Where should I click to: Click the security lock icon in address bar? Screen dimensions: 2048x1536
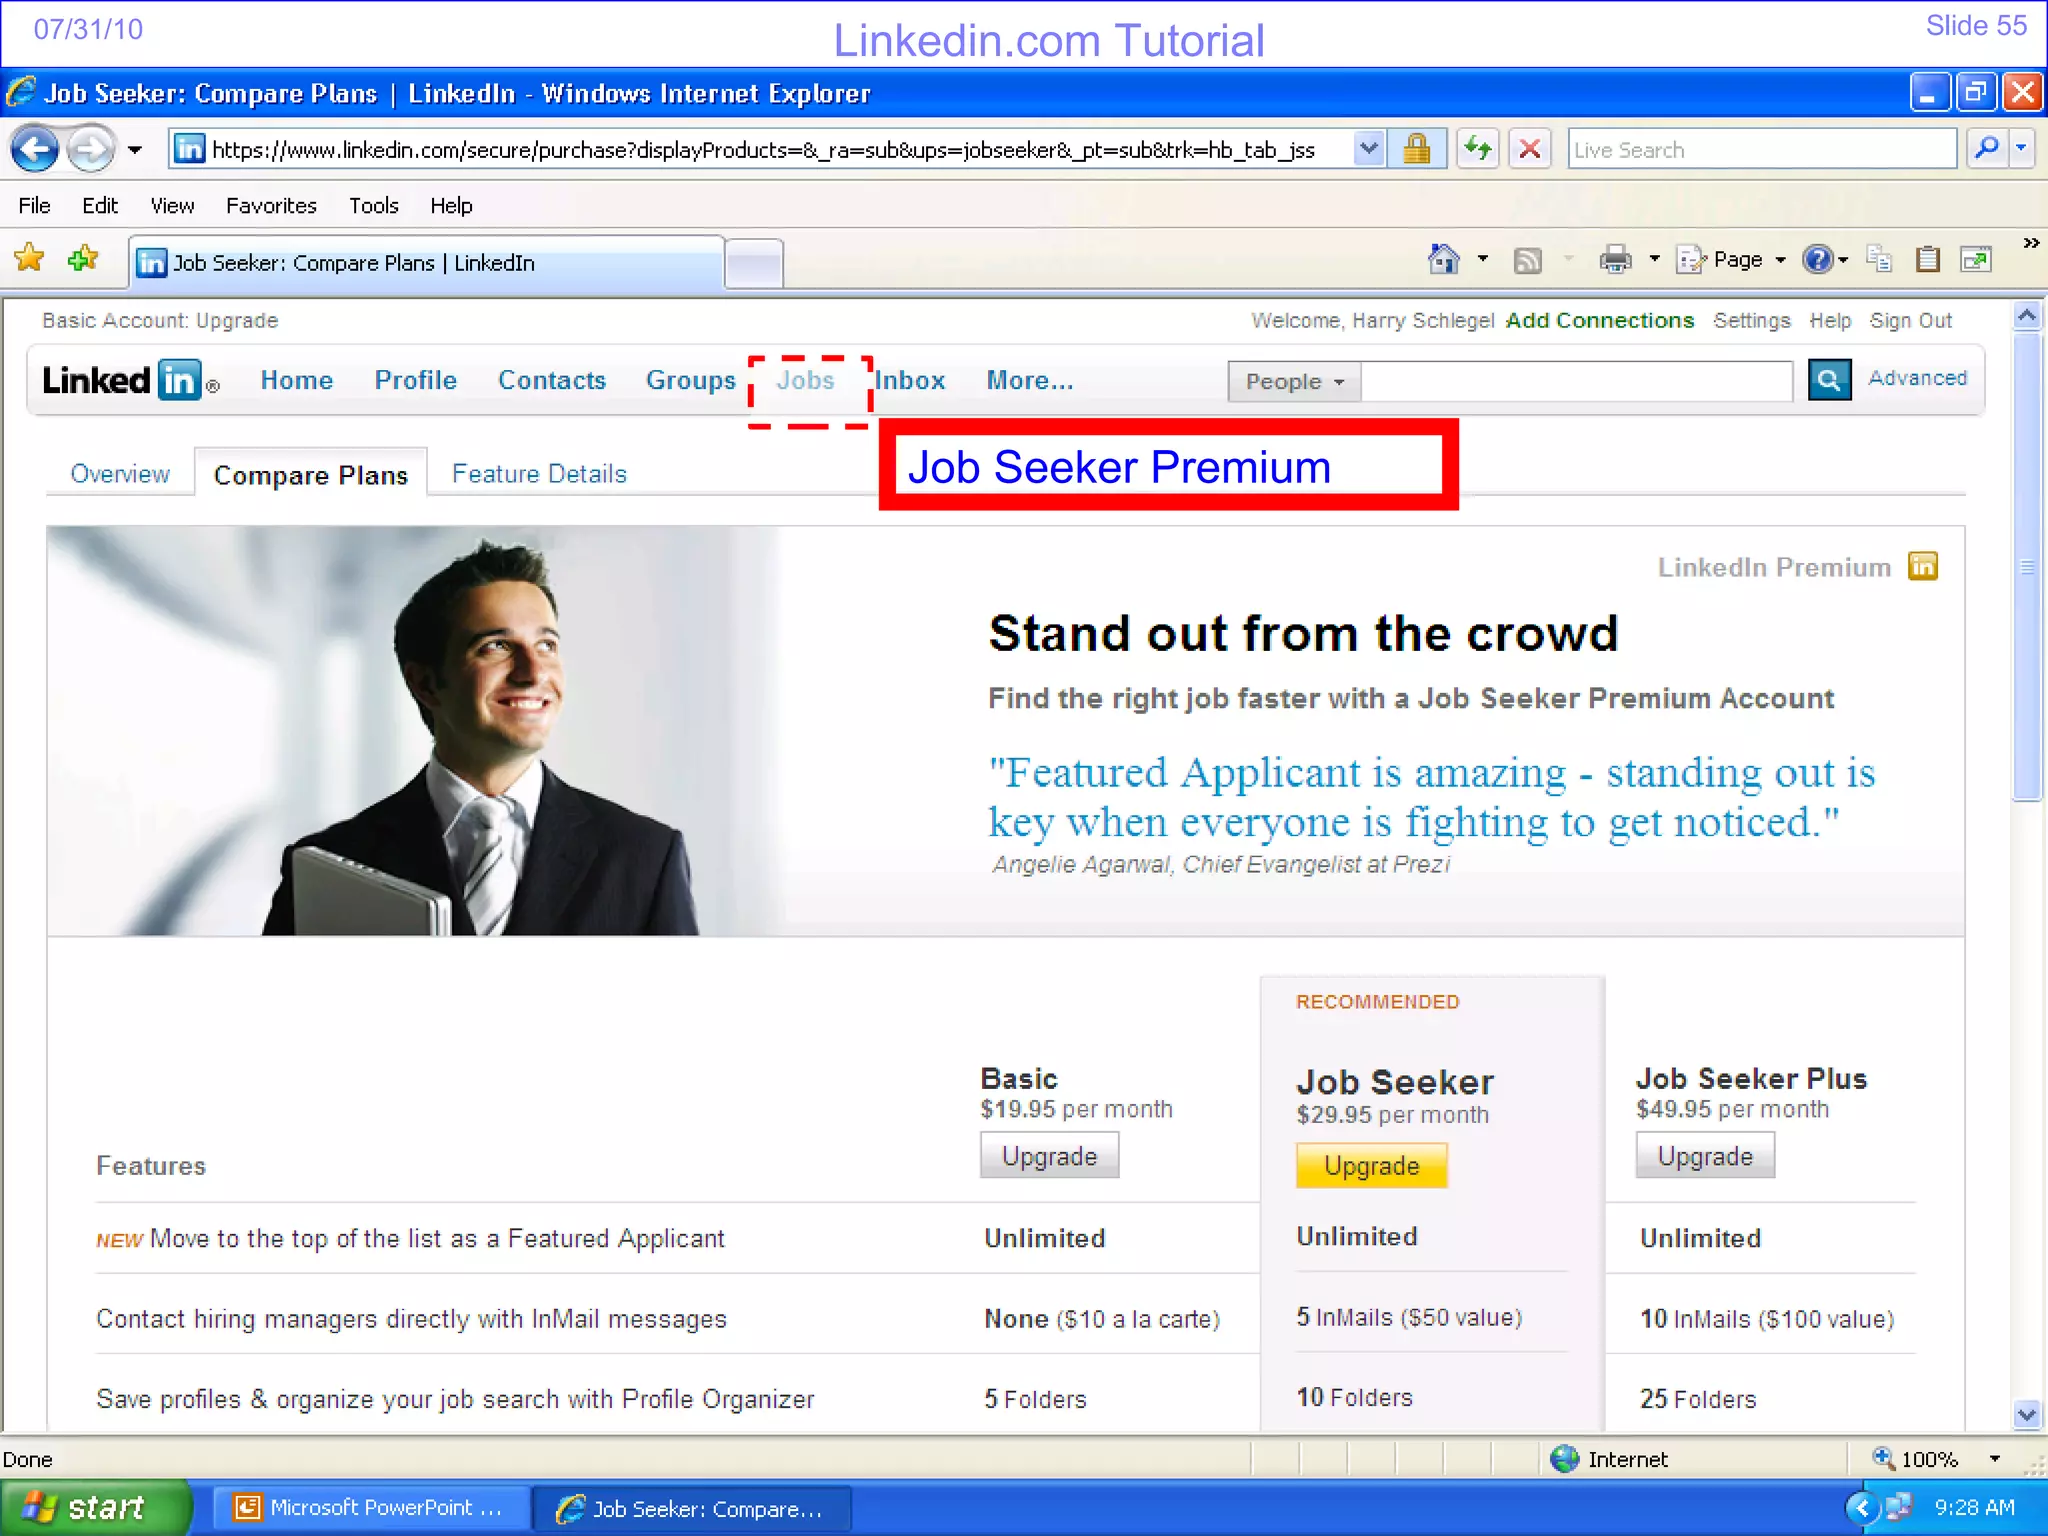(1416, 150)
